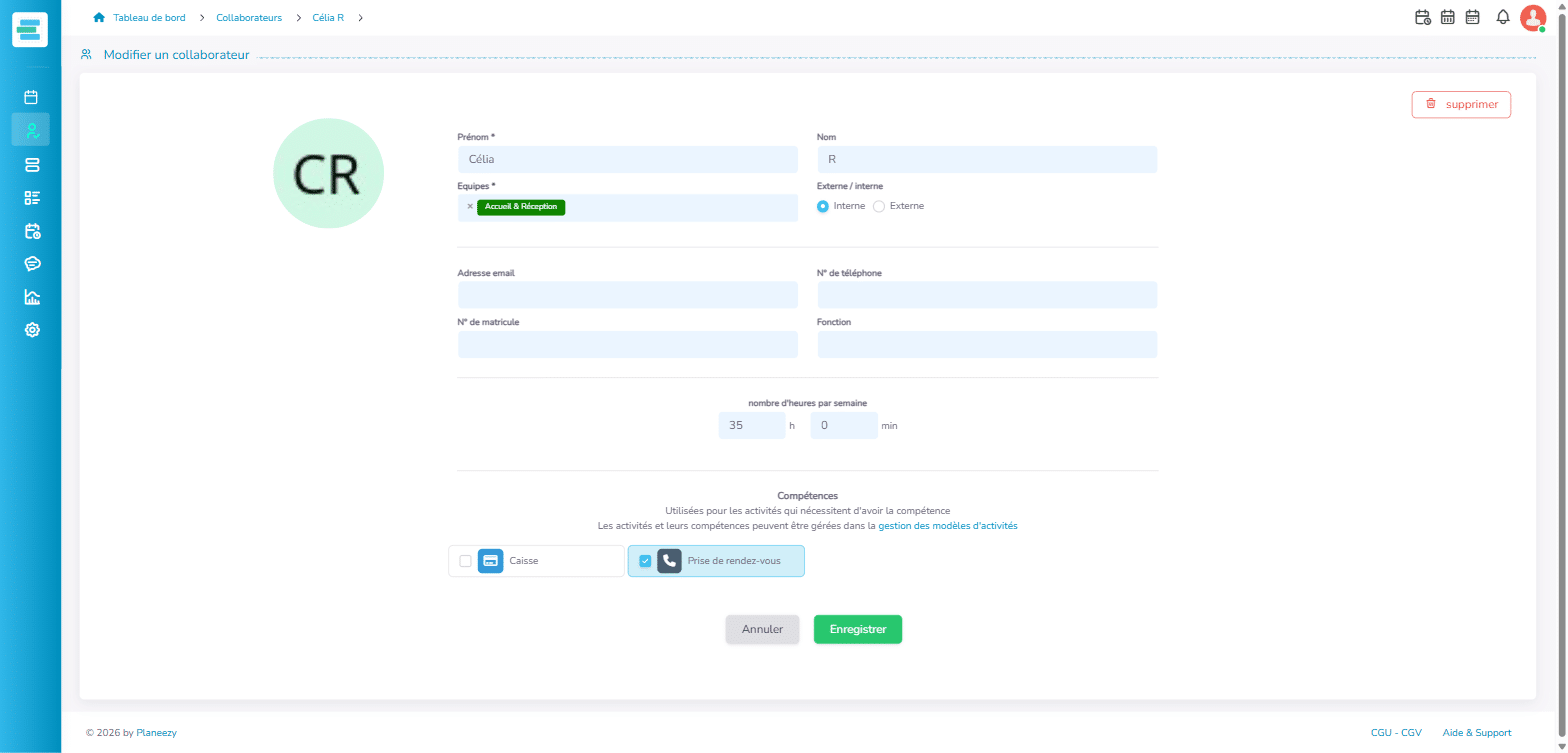Click the minutes field showing 0

coord(844,425)
